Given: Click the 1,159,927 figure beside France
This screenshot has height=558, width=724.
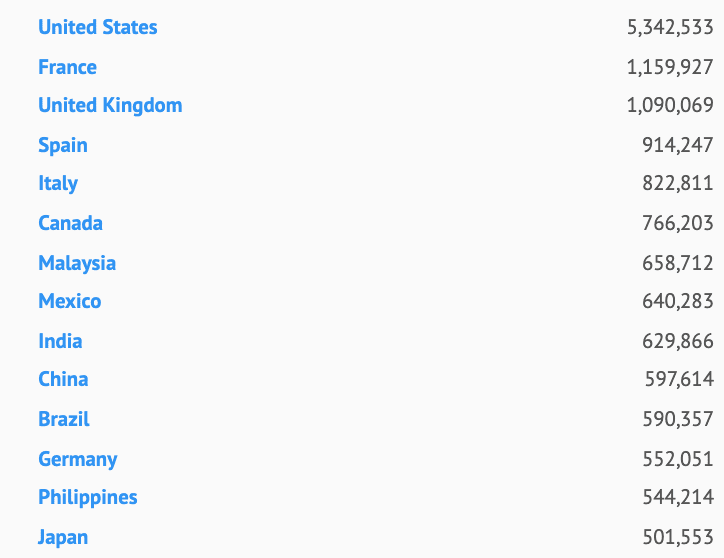Looking at the screenshot, I should [x=670, y=67].
